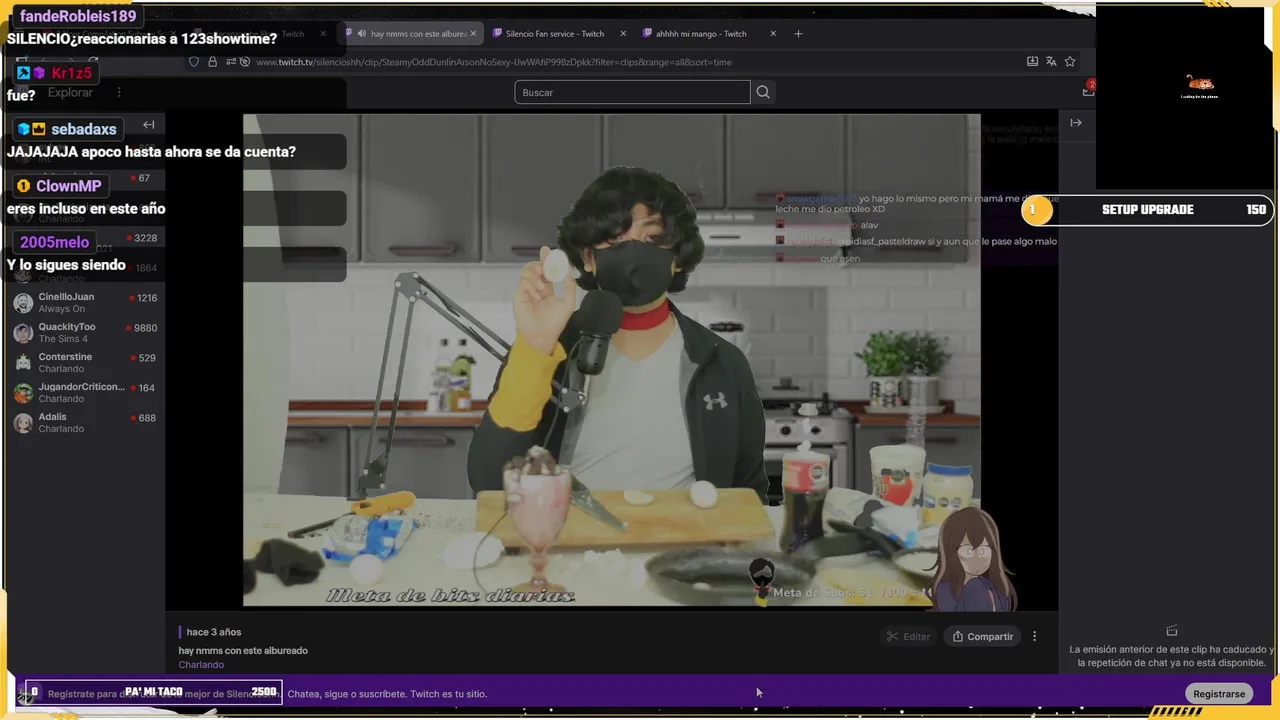Focus the Buscar search field
Image resolution: width=1280 pixels, height=720 pixels.
point(632,92)
